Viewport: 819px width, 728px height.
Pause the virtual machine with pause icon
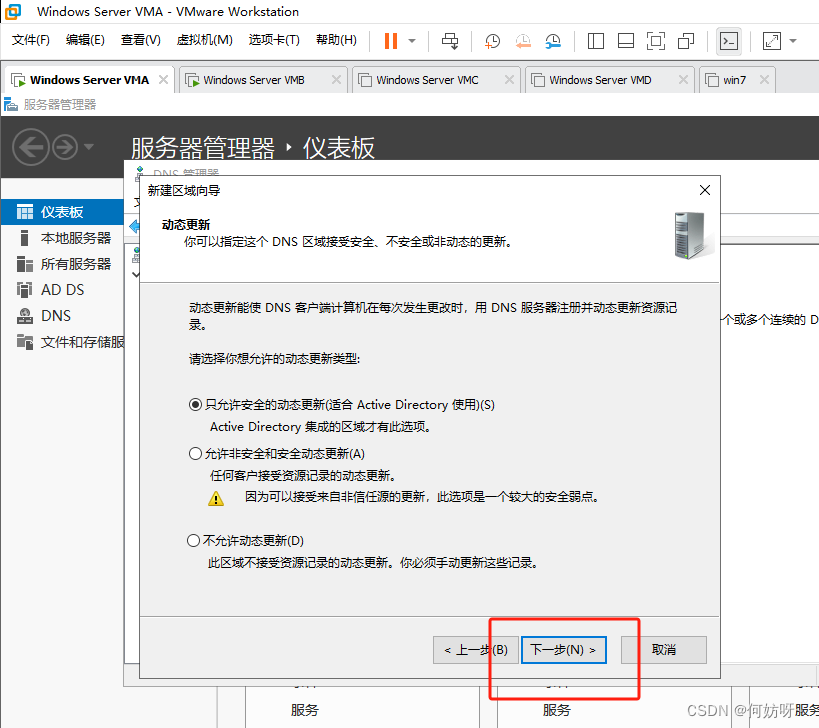pos(391,40)
